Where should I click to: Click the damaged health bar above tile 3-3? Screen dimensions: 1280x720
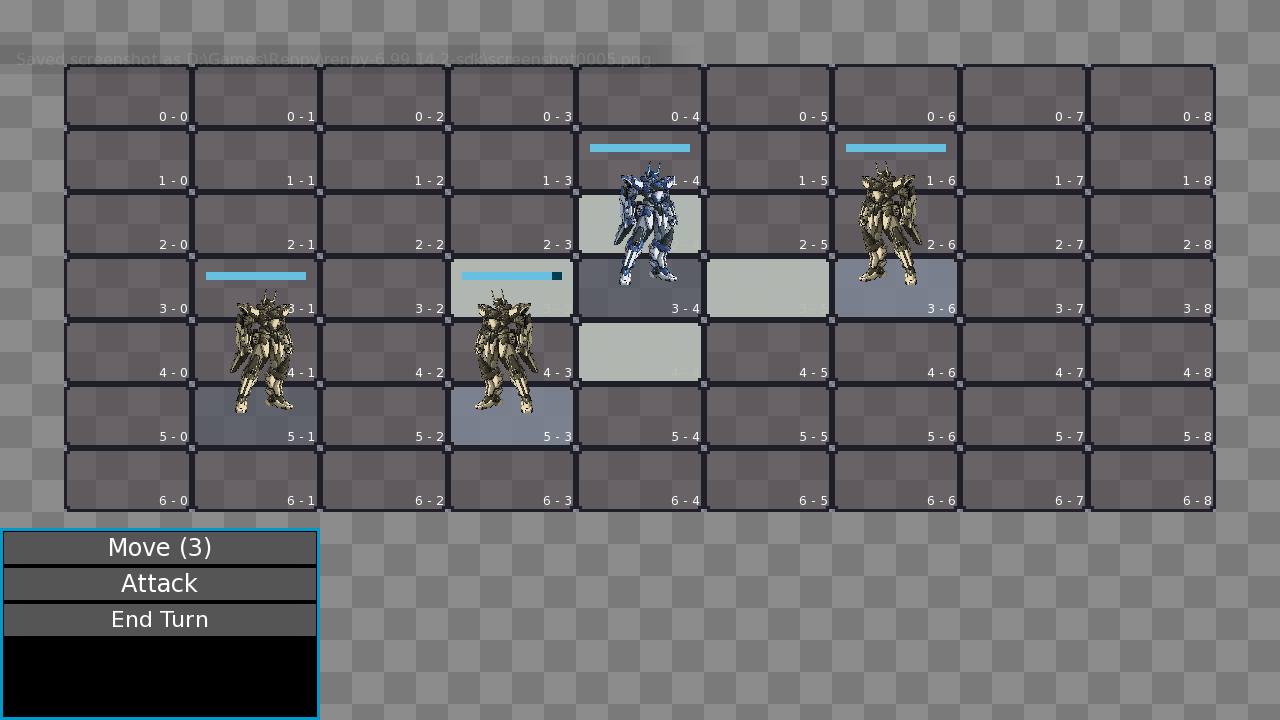tap(512, 276)
